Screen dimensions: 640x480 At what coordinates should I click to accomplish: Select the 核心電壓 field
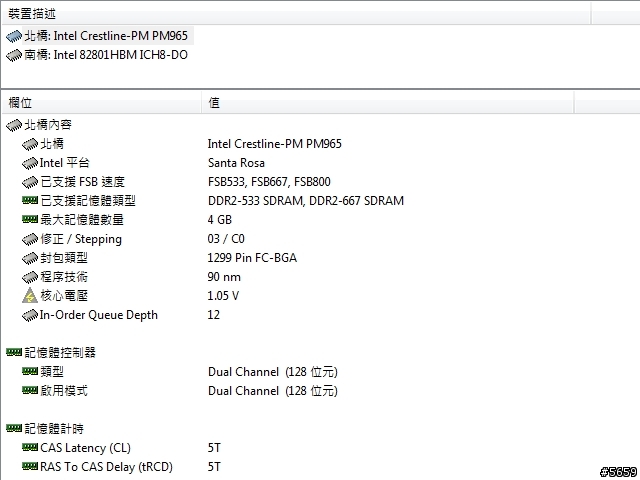coord(64,296)
